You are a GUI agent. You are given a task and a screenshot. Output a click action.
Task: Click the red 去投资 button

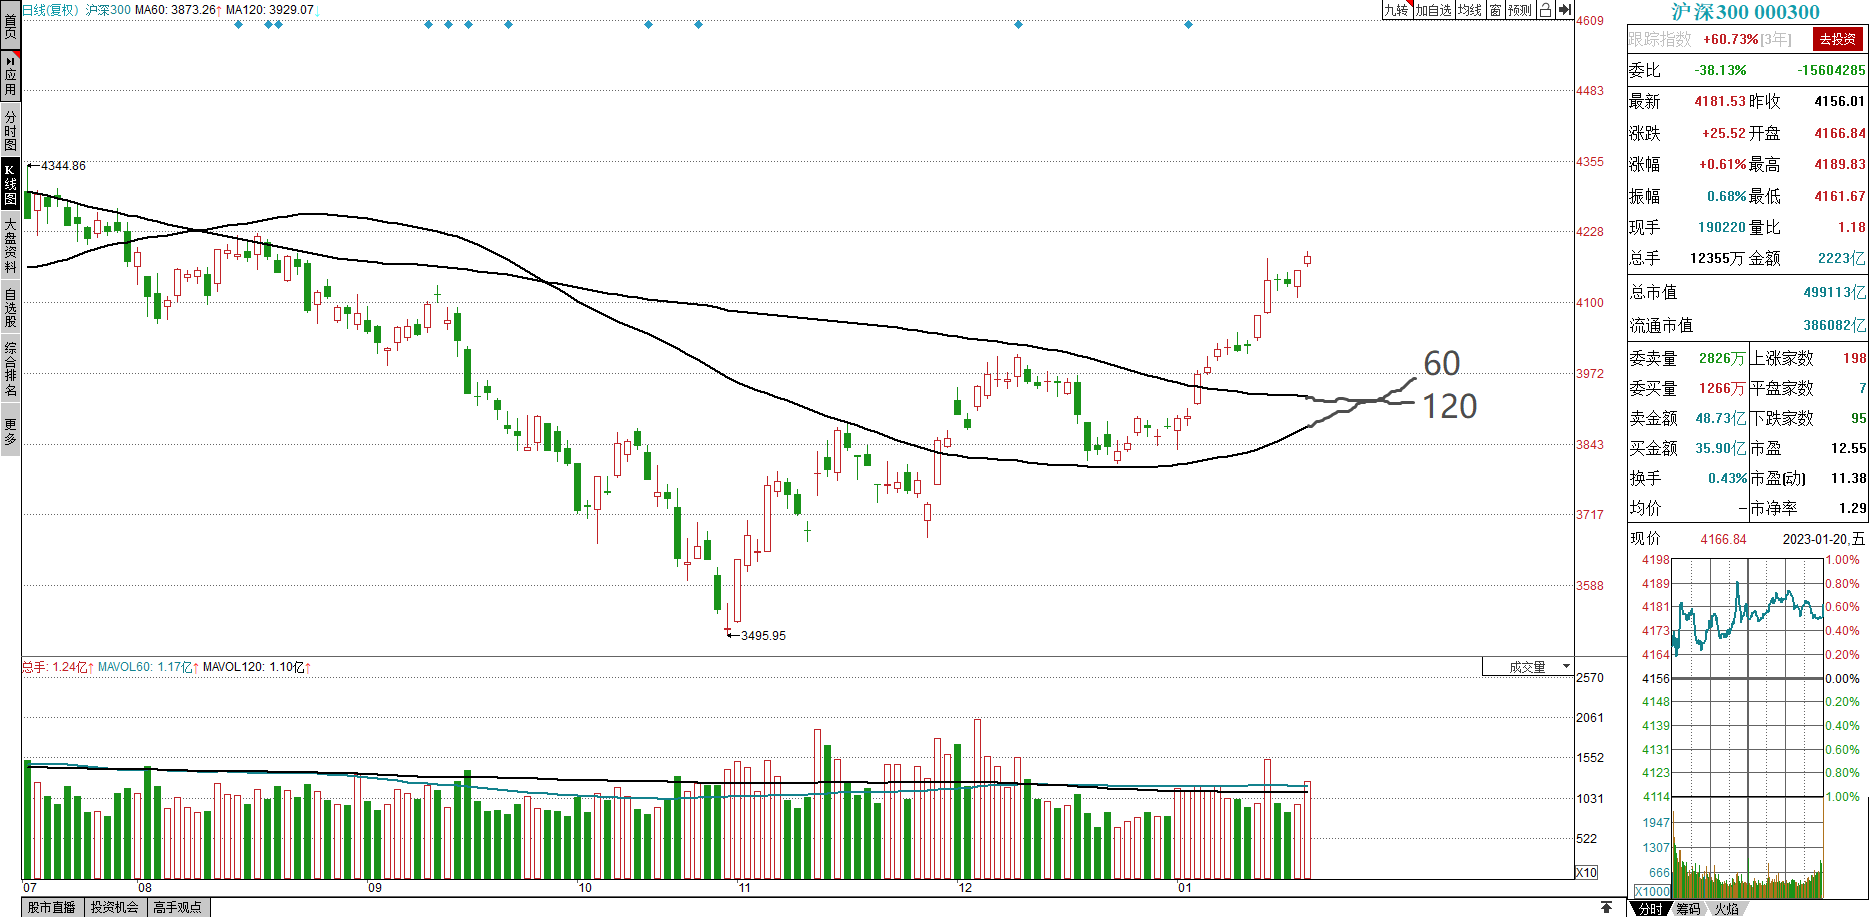pyautogui.click(x=1837, y=39)
